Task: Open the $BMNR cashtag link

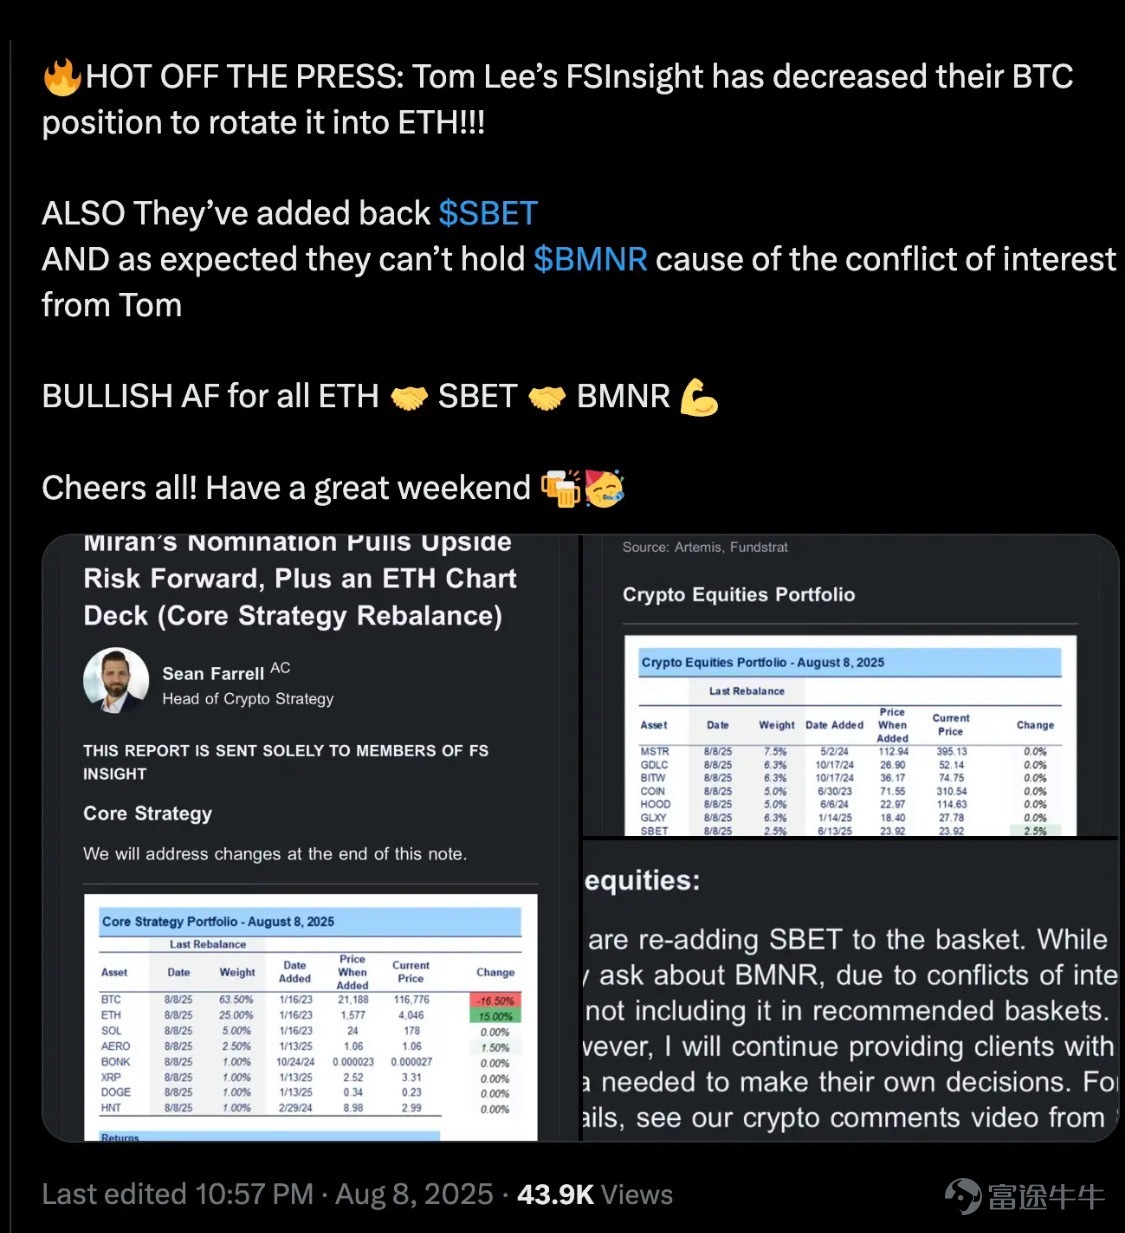Action: tap(590, 259)
